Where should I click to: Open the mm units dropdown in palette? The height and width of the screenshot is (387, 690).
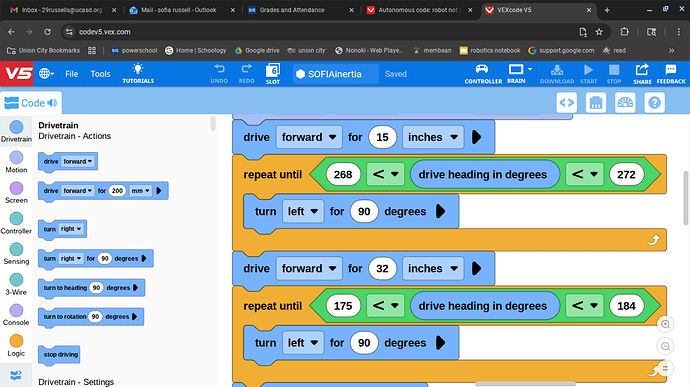(141, 191)
